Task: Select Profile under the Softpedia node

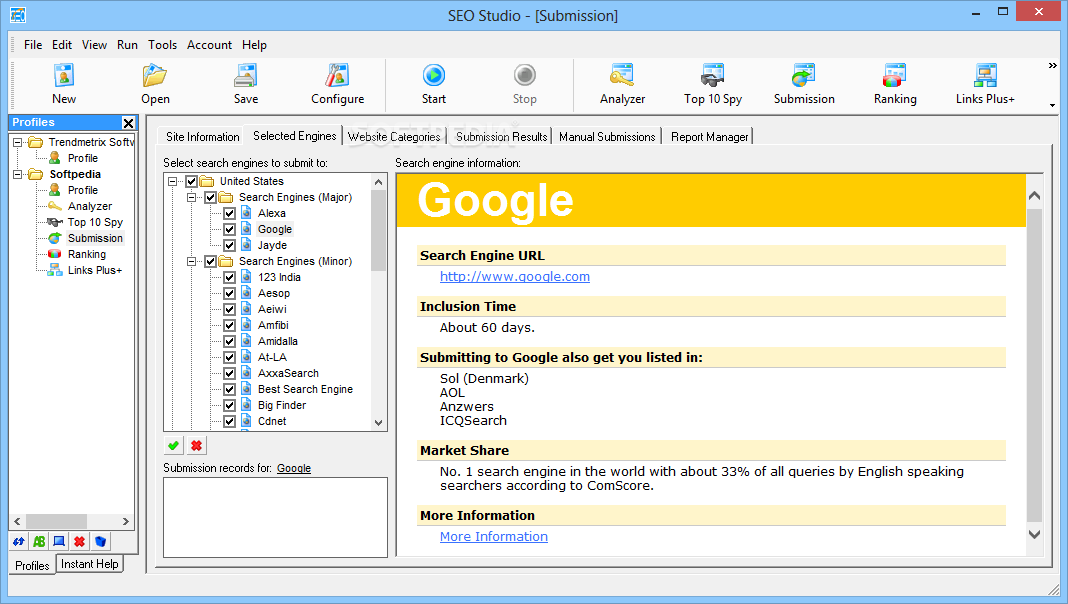Action: pos(82,190)
